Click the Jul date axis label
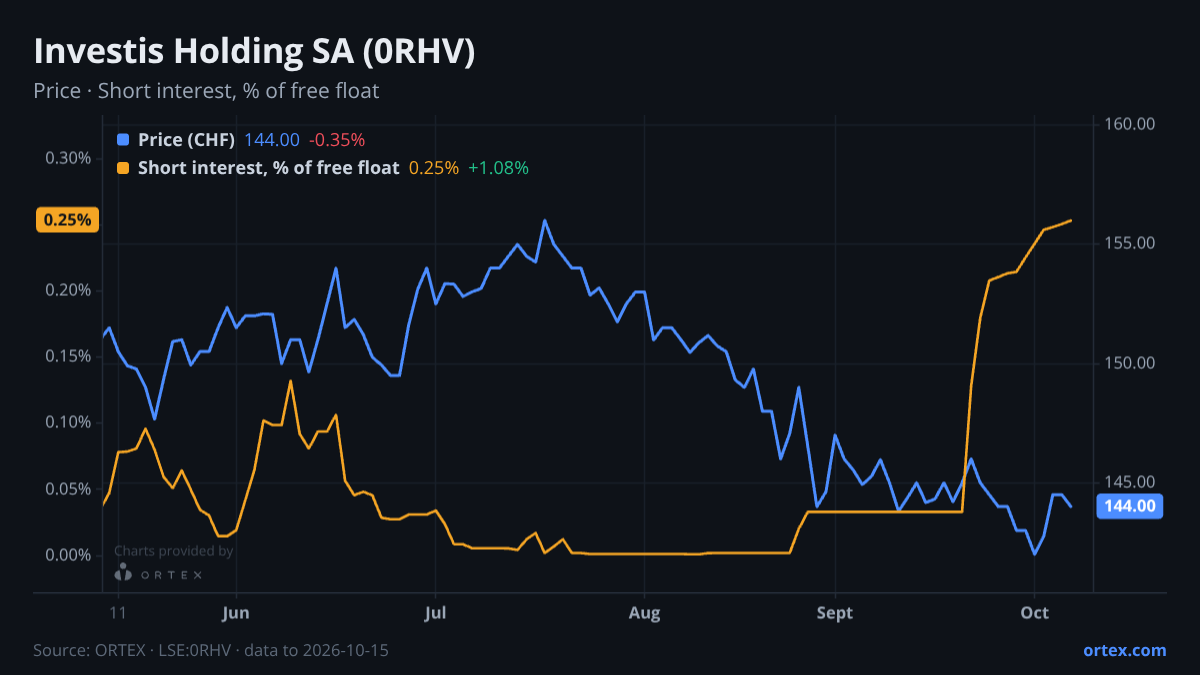 tap(435, 613)
